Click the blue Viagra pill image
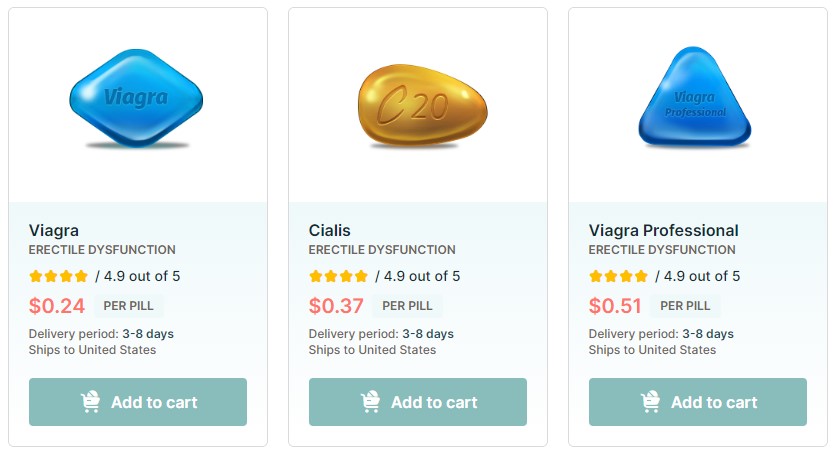The width and height of the screenshot is (834, 452). pos(136,98)
